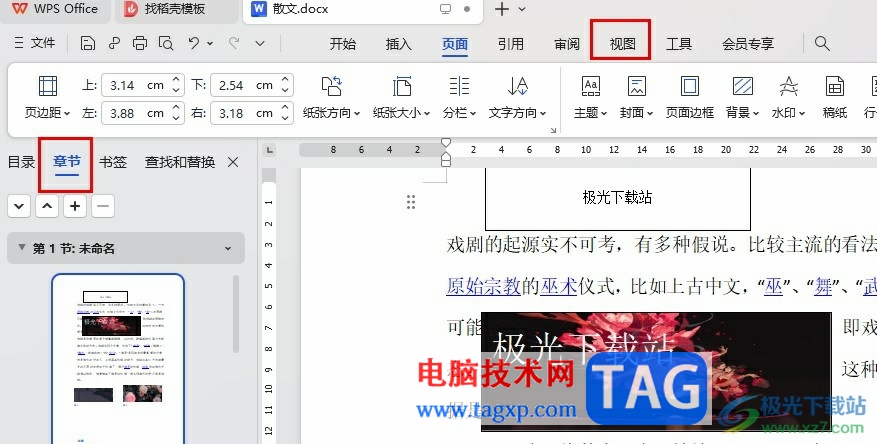This screenshot has width=877, height=444.
Task: Open the 纸张大小 paper size tool
Action: 402,97
